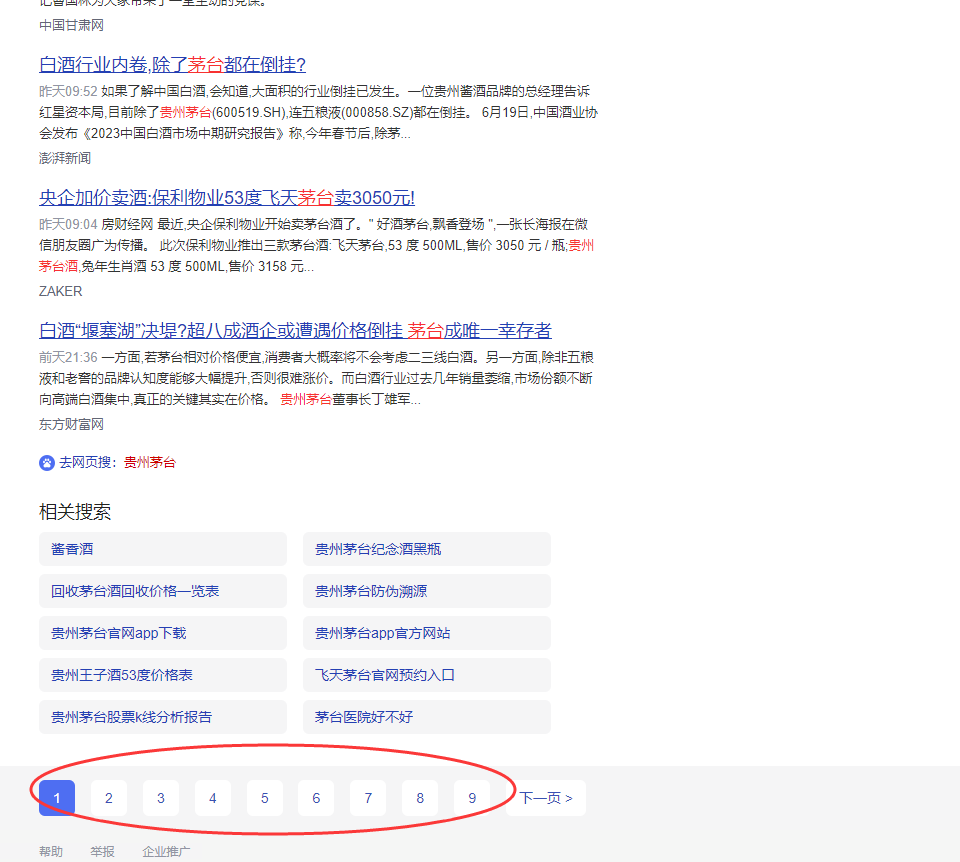Go to page 2 of results
The image size is (960, 862).
108,798
